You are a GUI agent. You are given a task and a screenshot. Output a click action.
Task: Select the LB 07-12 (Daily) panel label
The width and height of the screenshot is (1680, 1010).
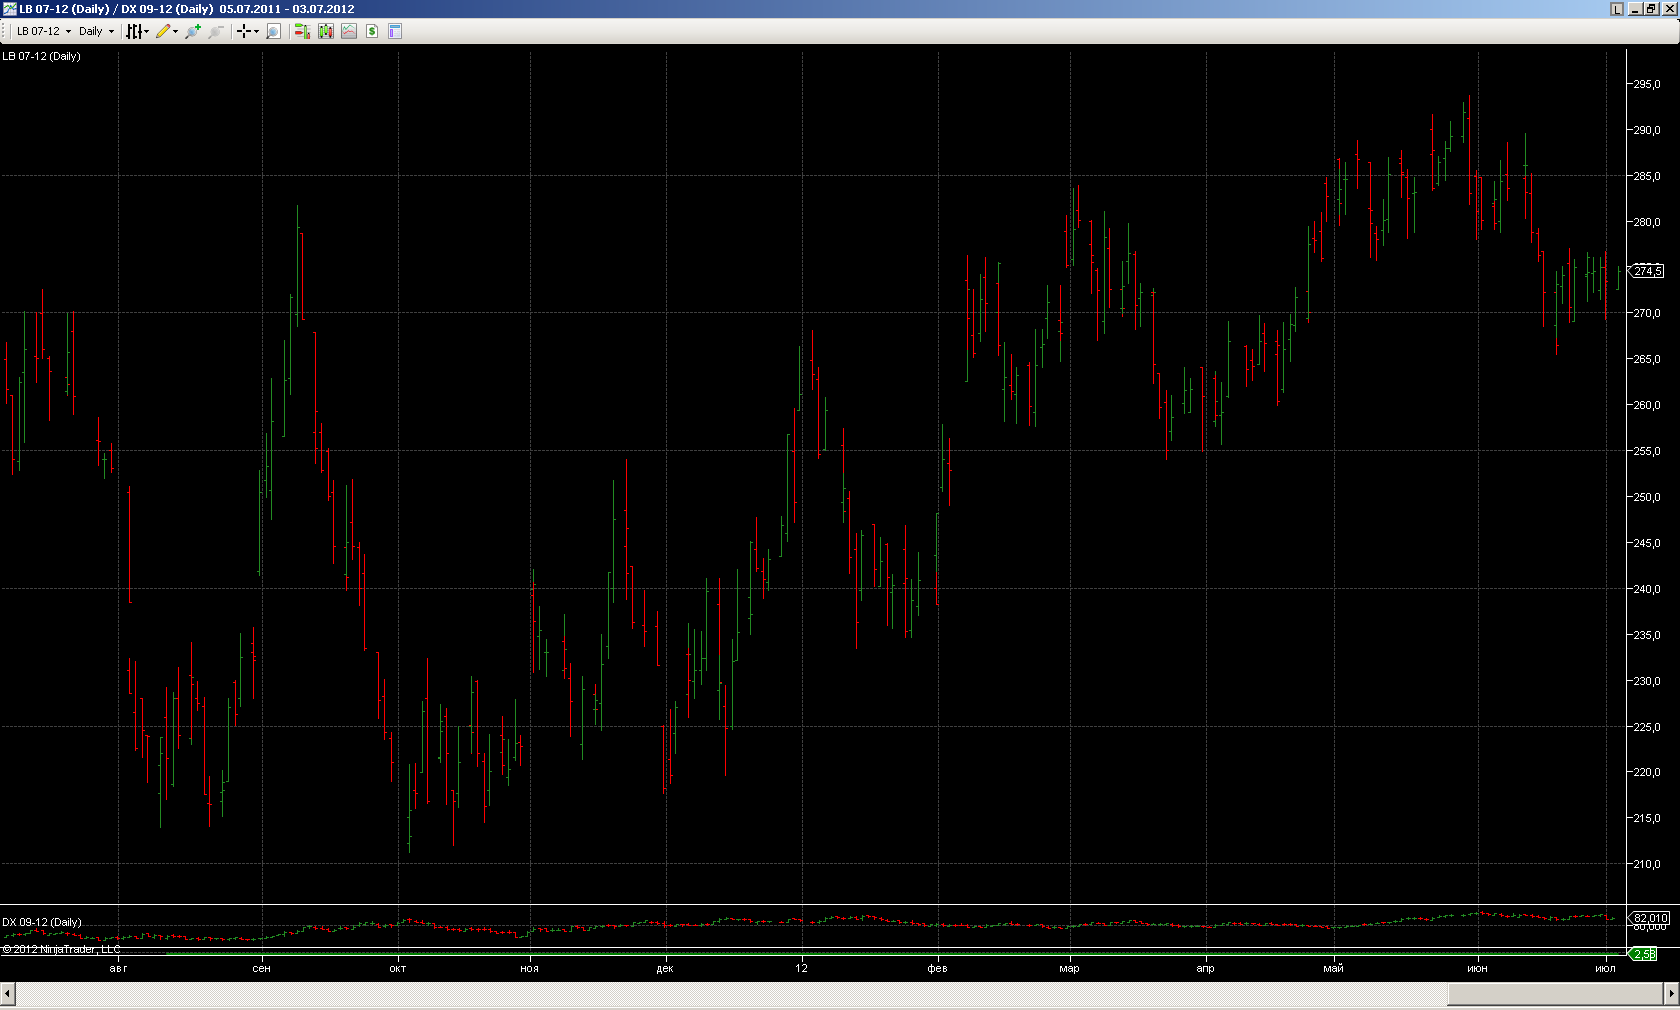pyautogui.click(x=41, y=56)
